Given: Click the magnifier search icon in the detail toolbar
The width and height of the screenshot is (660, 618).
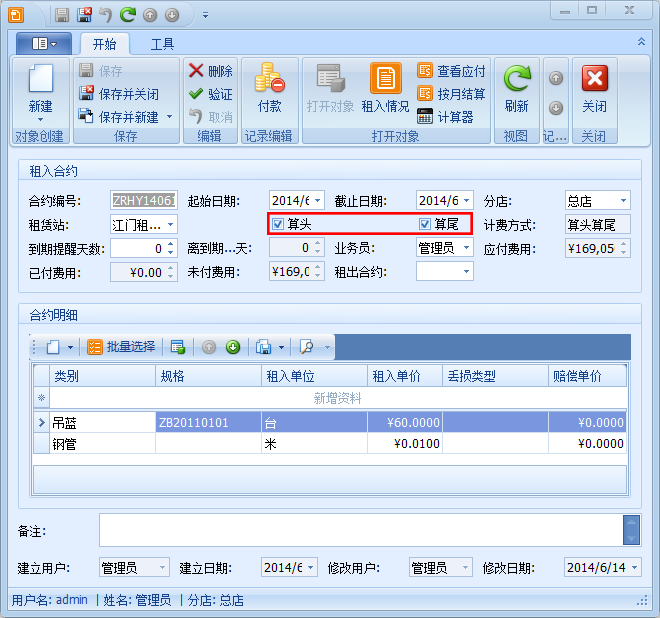Looking at the screenshot, I should pos(306,347).
